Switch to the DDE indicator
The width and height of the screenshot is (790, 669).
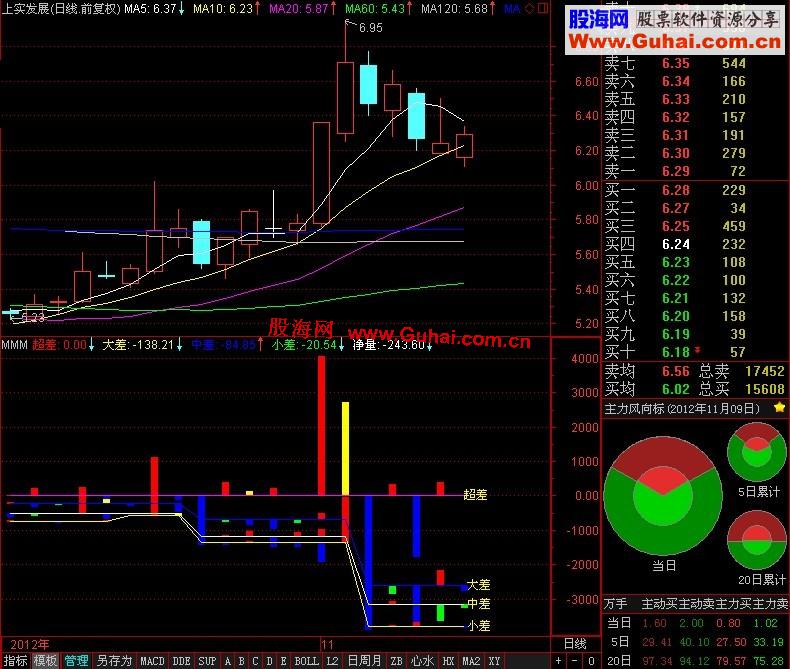(x=181, y=661)
